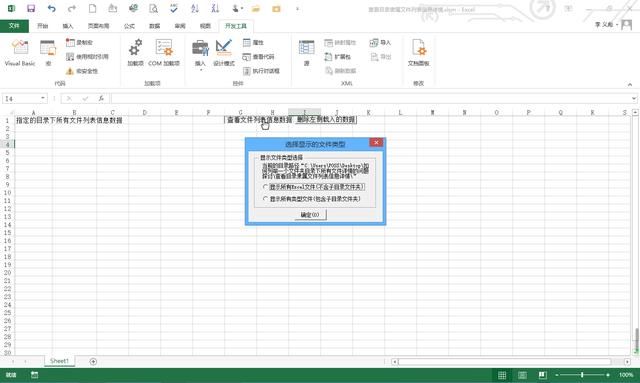Click the Undo arrow
The width and height of the screenshot is (640, 383).
tap(51, 9)
